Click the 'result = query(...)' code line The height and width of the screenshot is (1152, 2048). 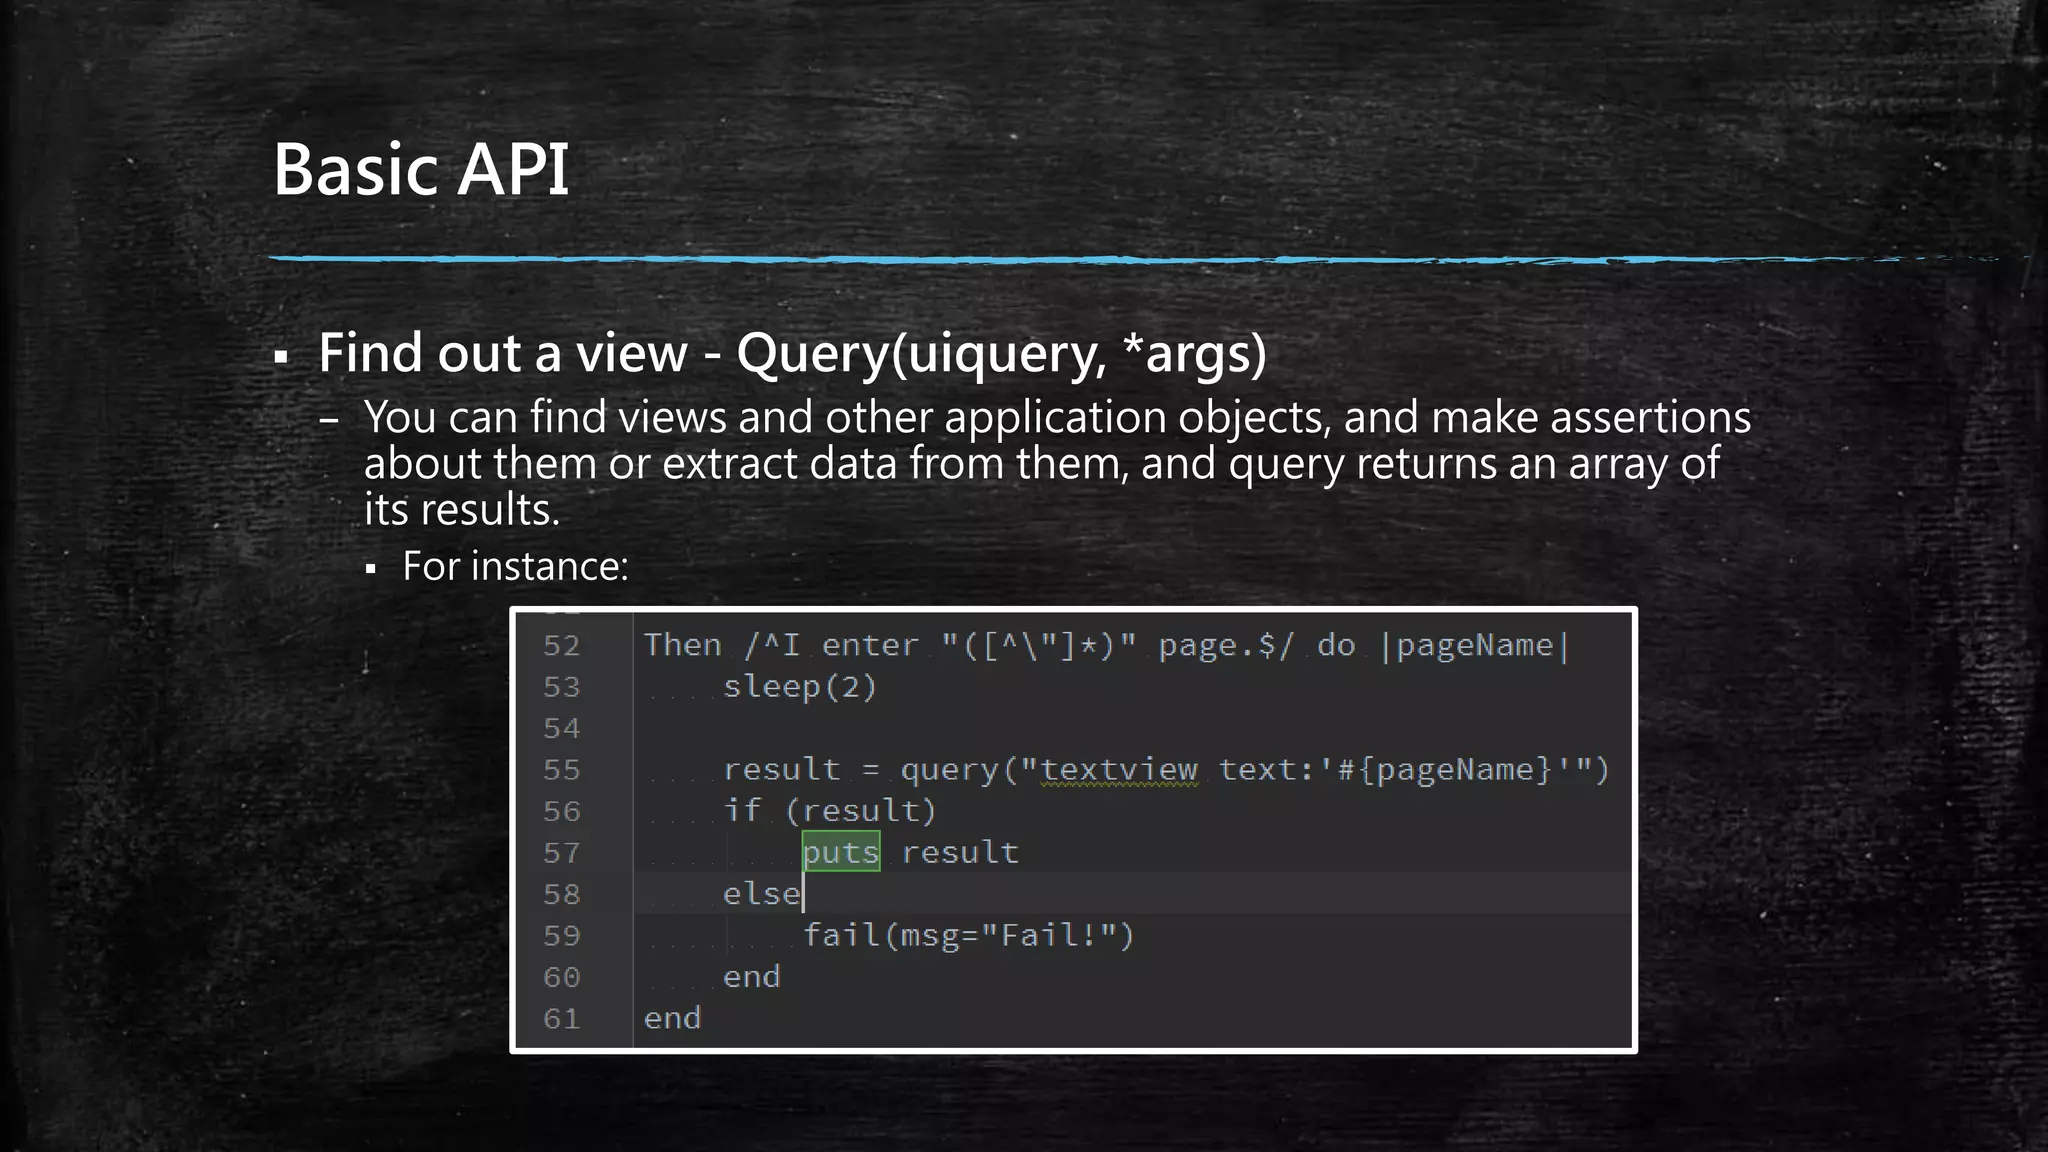pos(1166,770)
